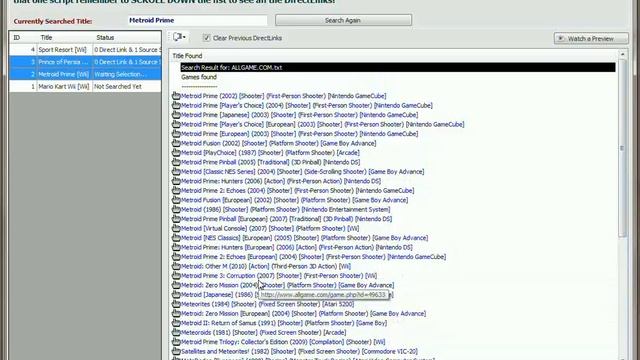Open Satellites and Meteorites! (1982) link
This screenshot has width=640, height=360.
[299, 351]
